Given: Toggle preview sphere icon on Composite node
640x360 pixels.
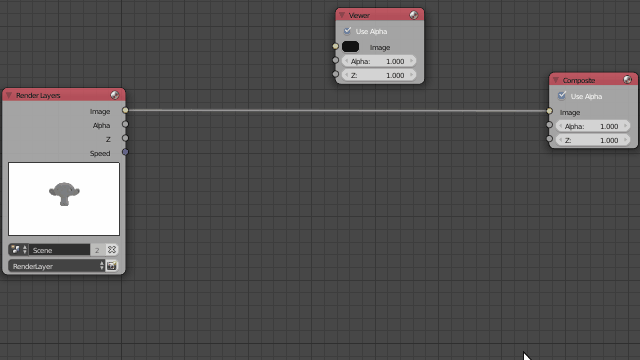Looking at the screenshot, I should pos(627,80).
